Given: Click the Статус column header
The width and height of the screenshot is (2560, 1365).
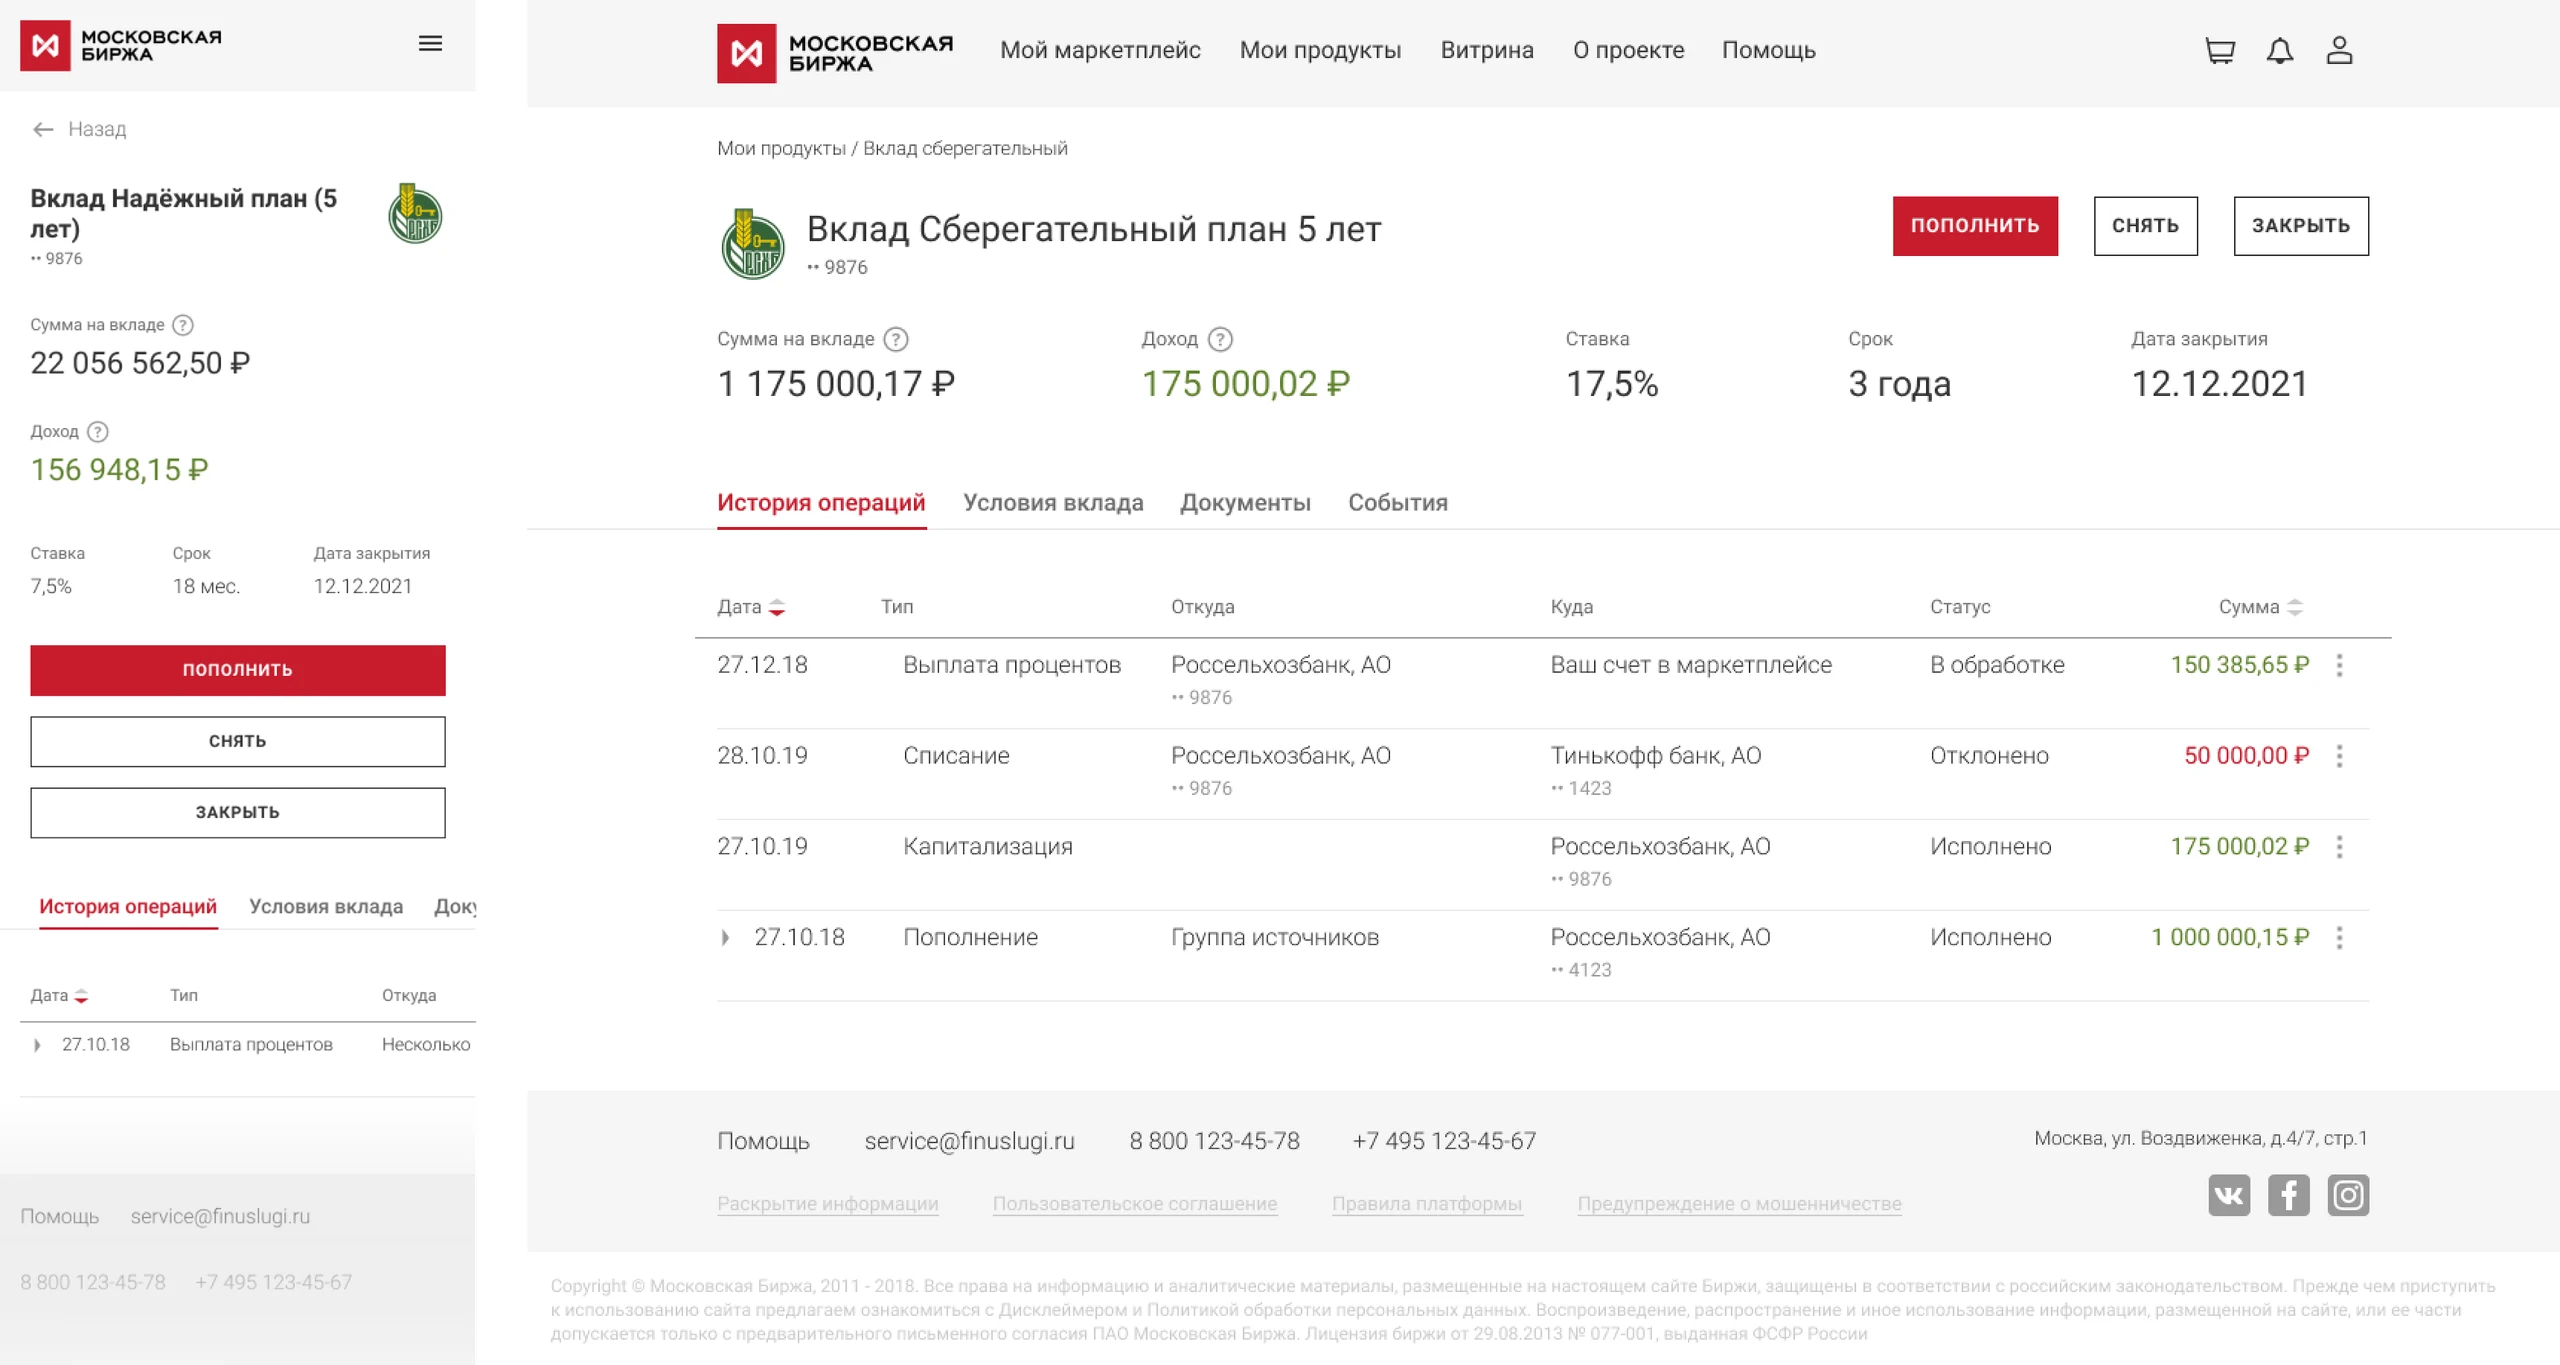Looking at the screenshot, I should 1960,607.
